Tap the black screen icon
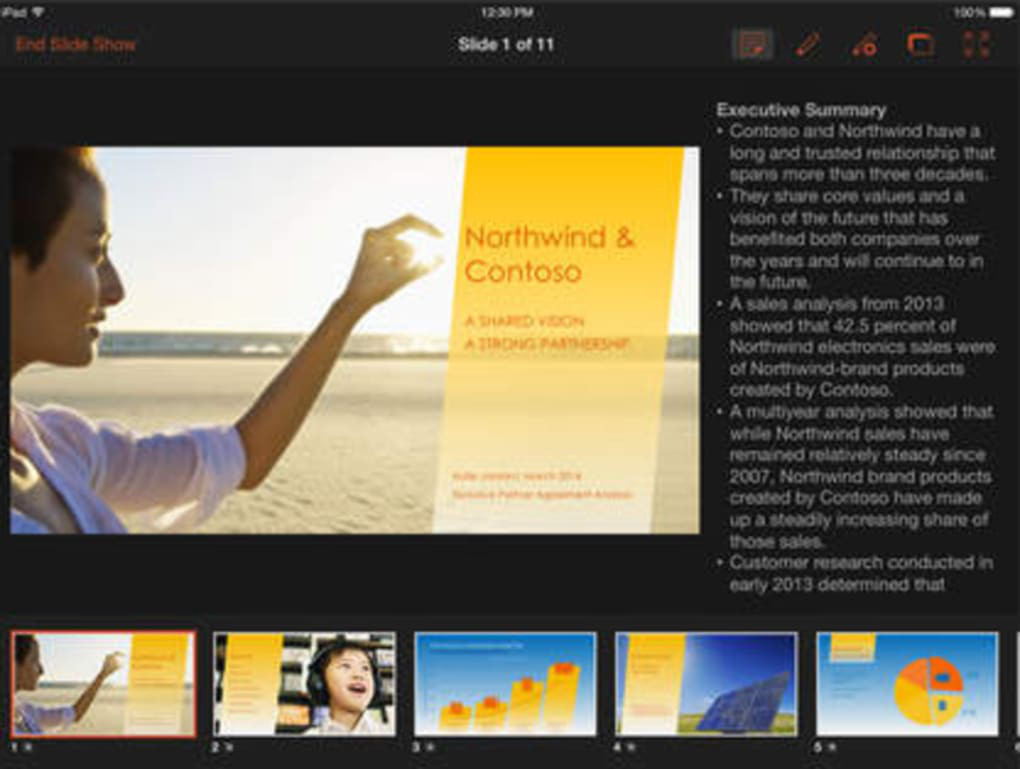This screenshot has width=1020, height=769. tap(920, 45)
